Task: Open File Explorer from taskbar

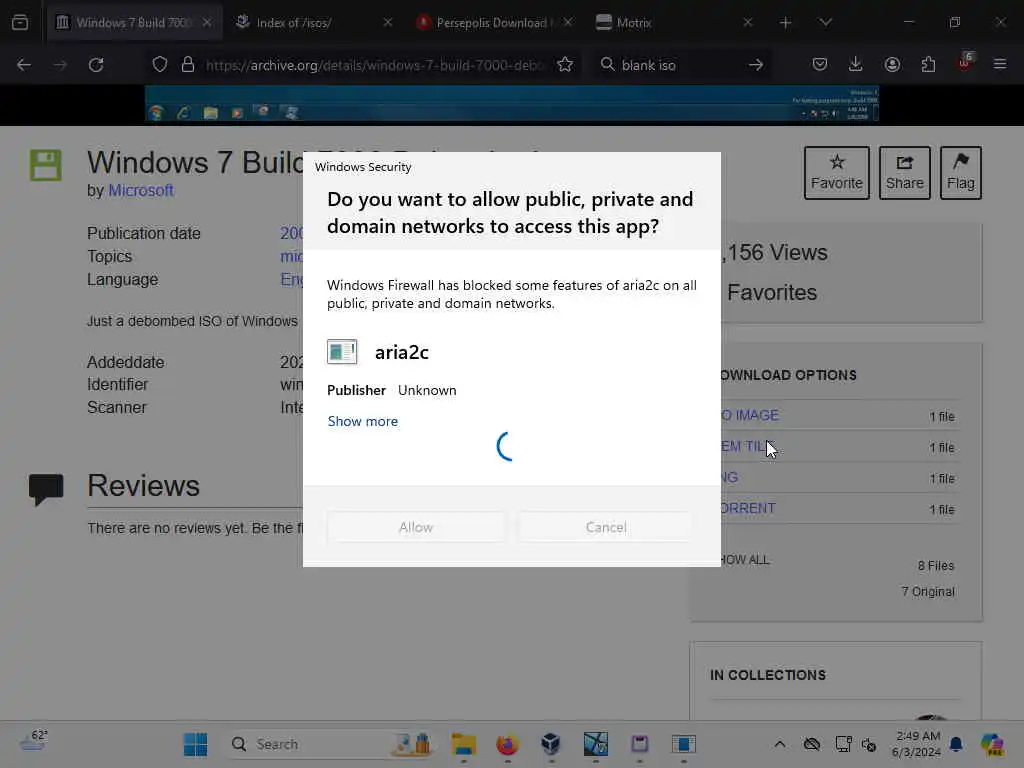Action: click(x=464, y=744)
